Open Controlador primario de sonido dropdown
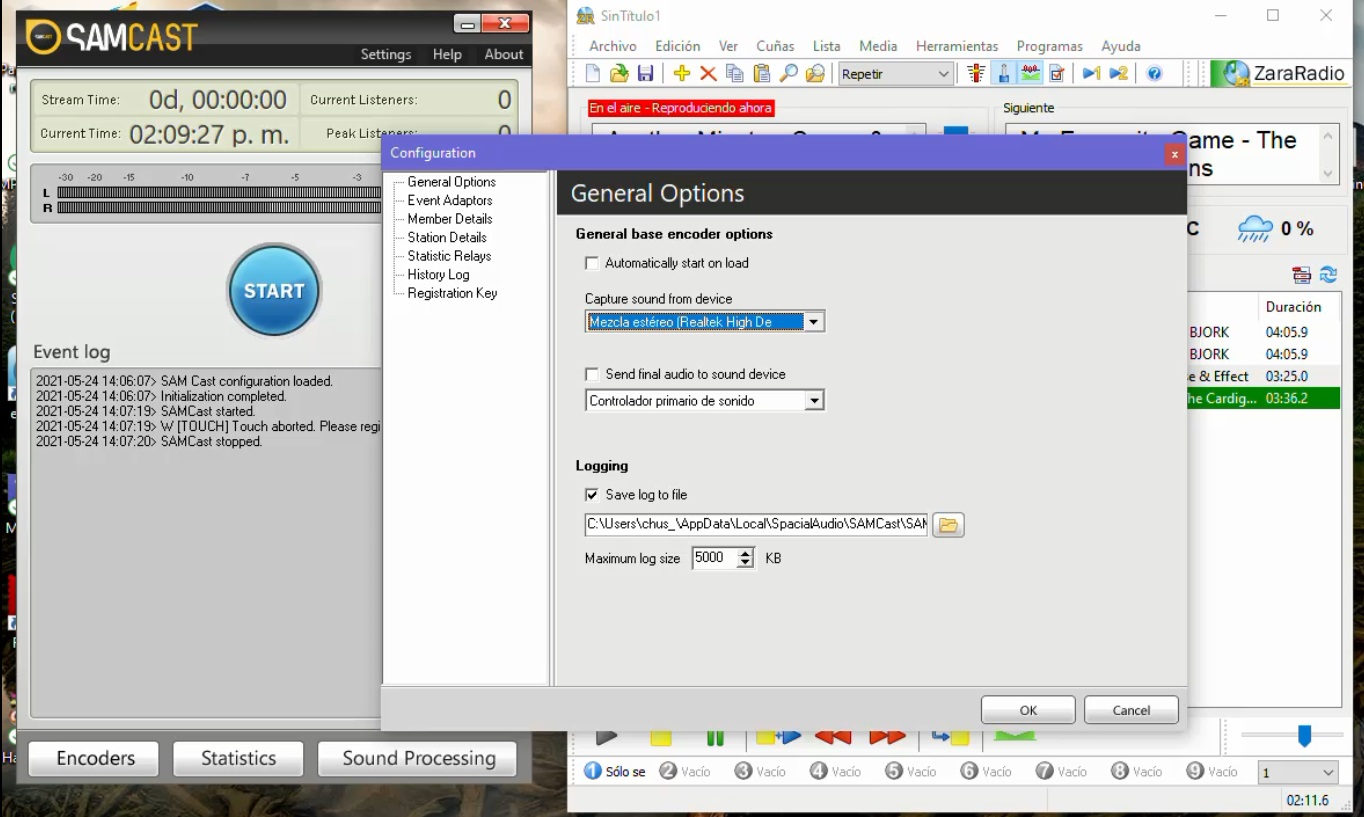This screenshot has width=1364, height=817. [814, 401]
